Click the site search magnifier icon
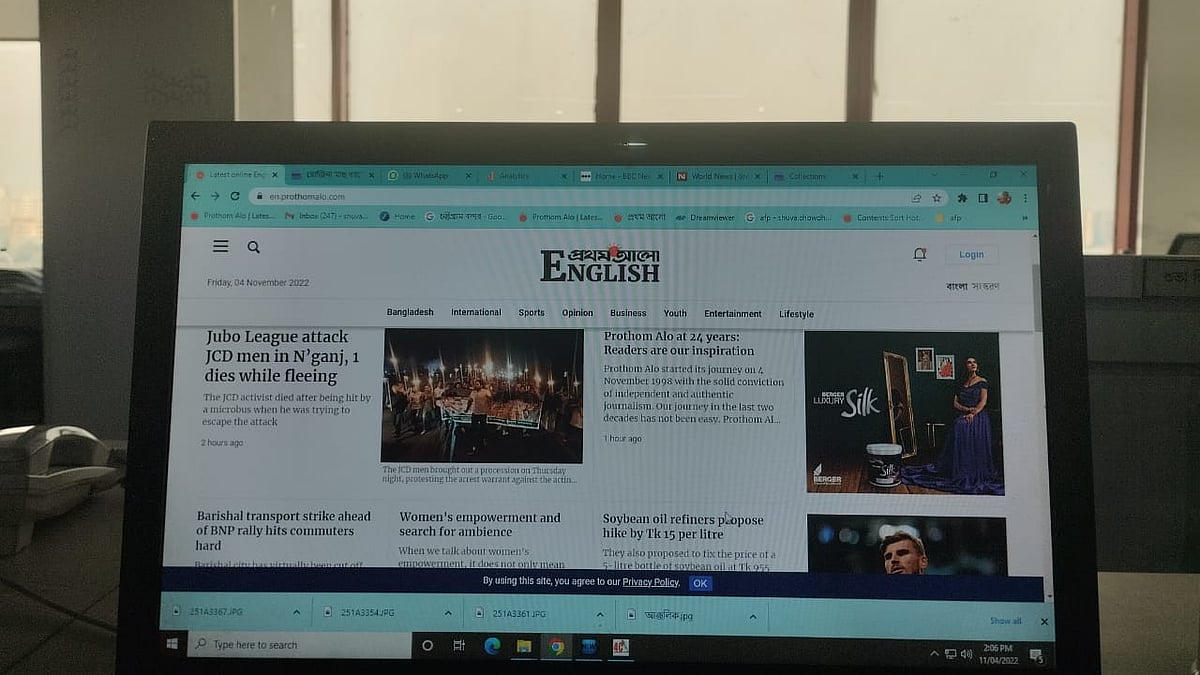1200x675 pixels. [x=254, y=247]
